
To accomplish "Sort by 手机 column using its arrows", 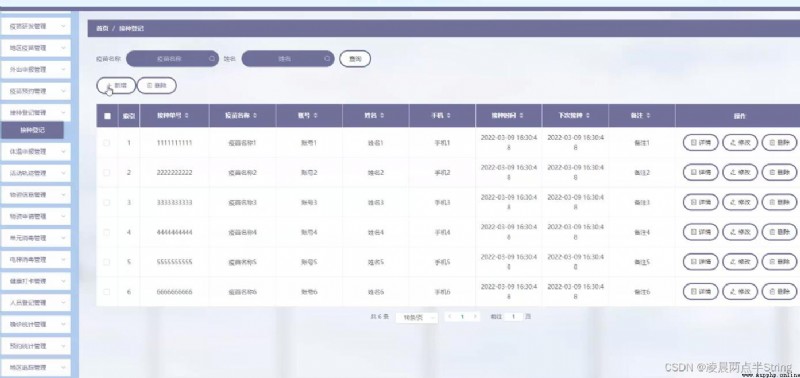I will pyautogui.click(x=448, y=116).
